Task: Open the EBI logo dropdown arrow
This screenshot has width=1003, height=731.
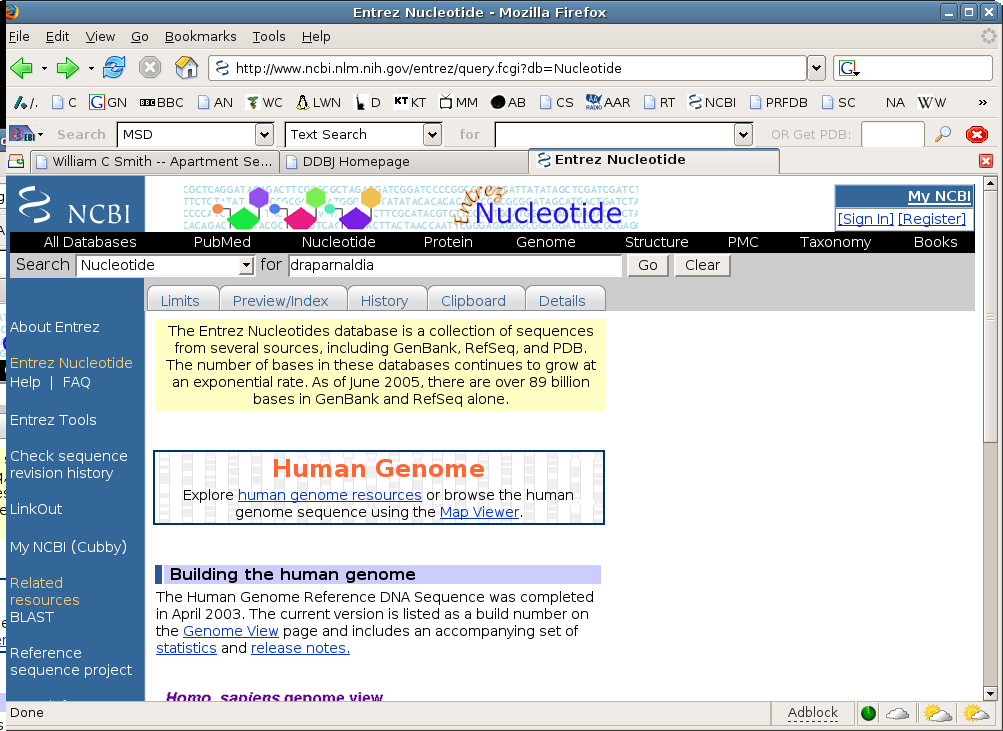Action: click(x=40, y=134)
